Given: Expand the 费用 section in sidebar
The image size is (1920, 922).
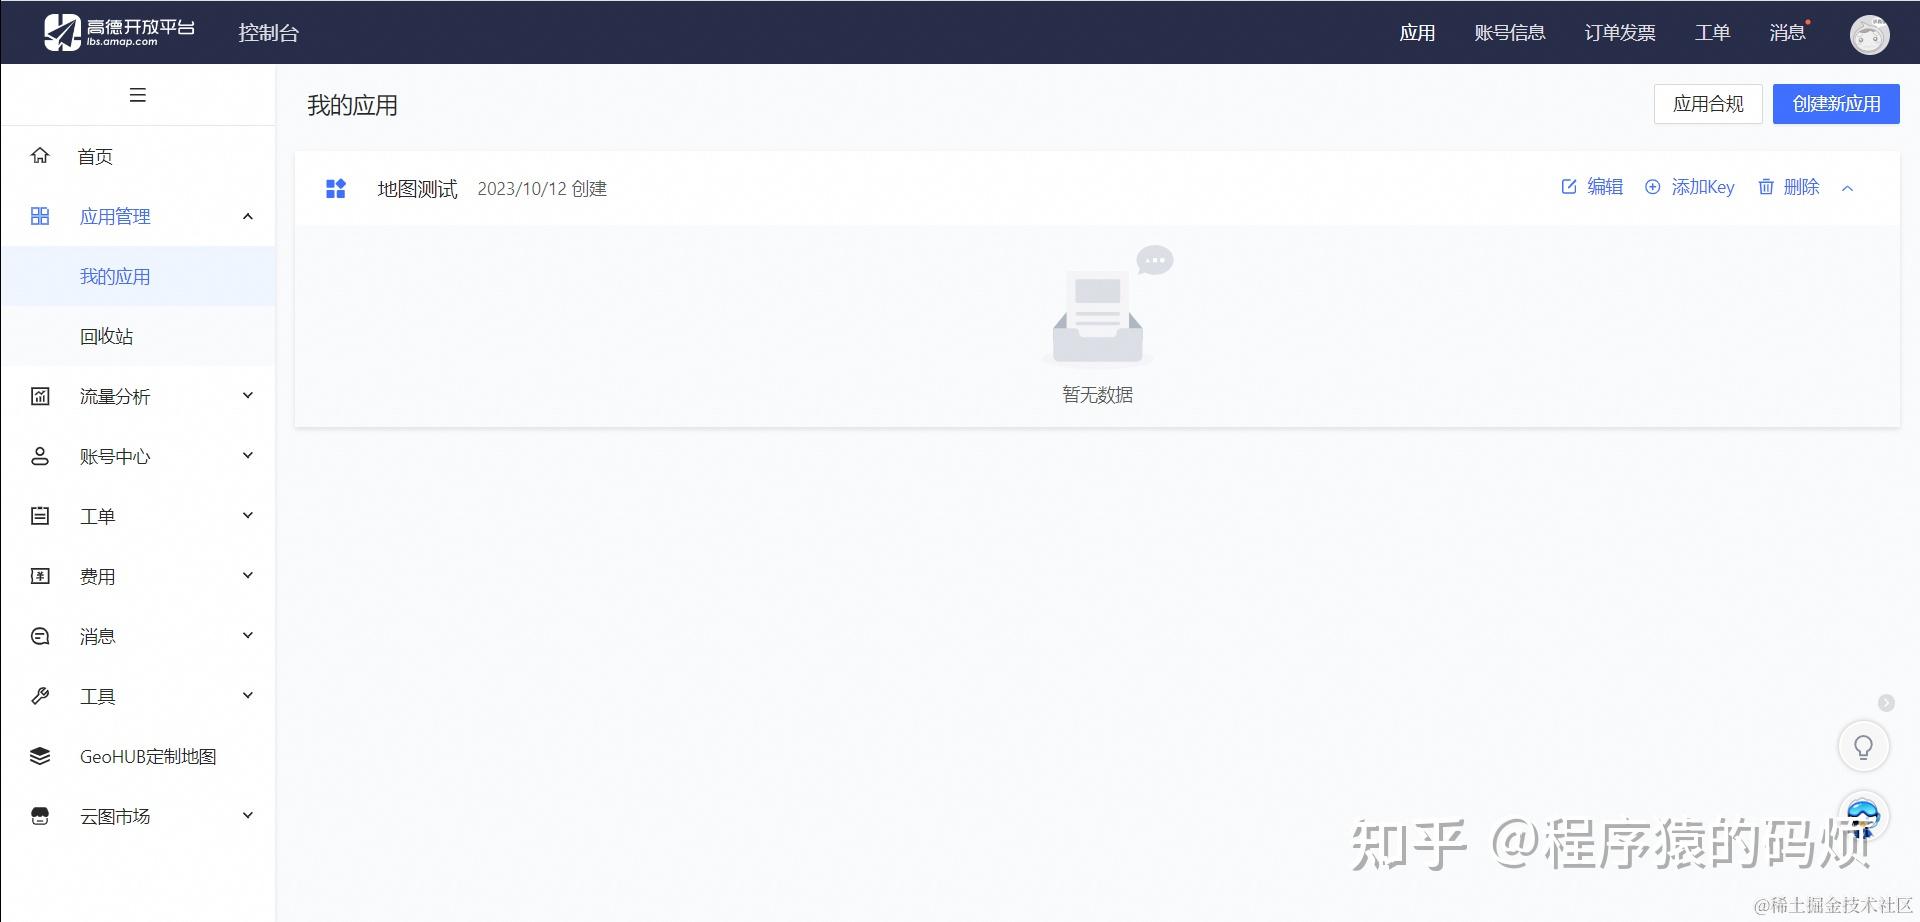Looking at the screenshot, I should [247, 575].
